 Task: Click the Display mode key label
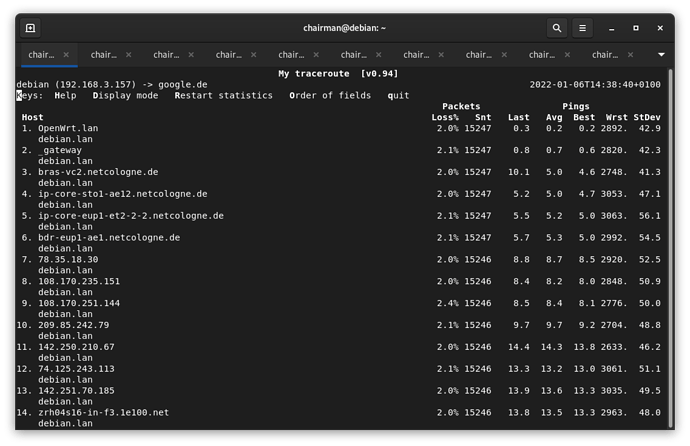(x=125, y=95)
